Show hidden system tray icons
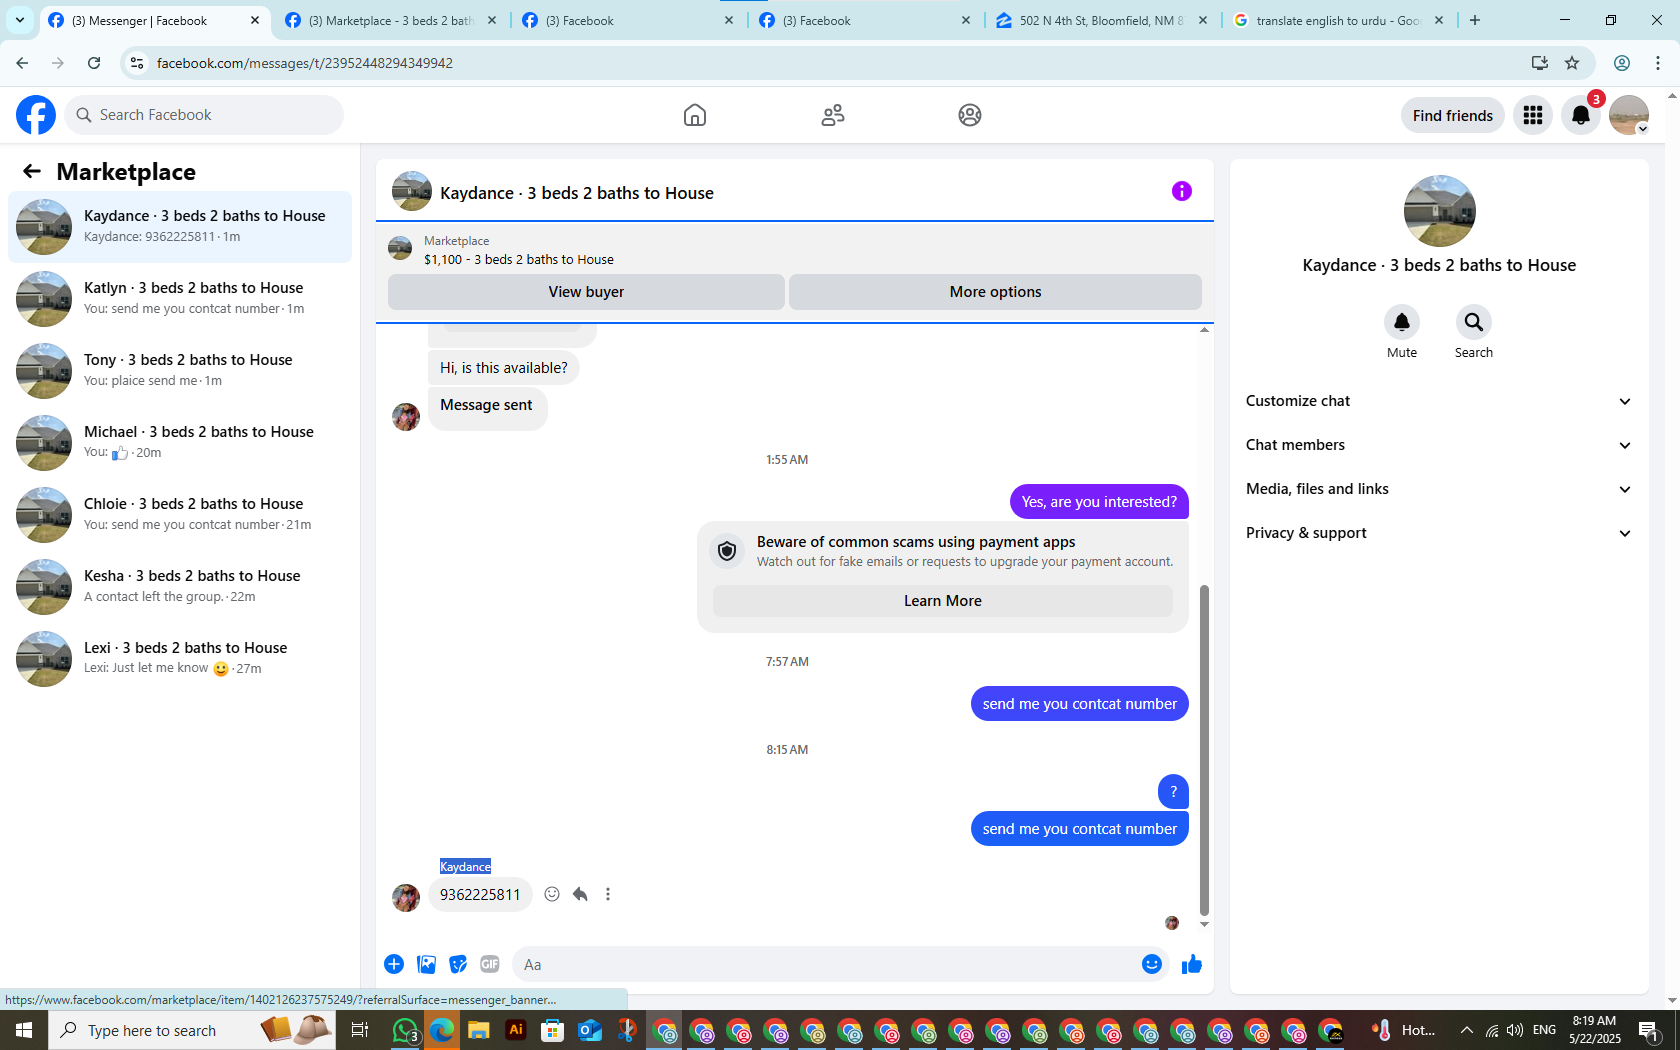The width and height of the screenshot is (1680, 1050). tap(1467, 1030)
